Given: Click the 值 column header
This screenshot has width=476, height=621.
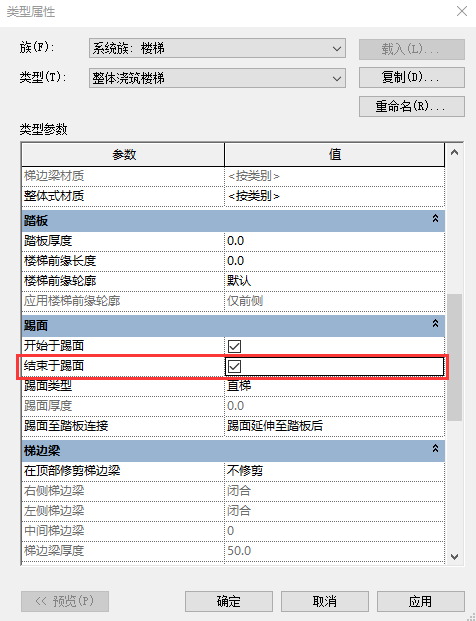Looking at the screenshot, I should (334, 154).
